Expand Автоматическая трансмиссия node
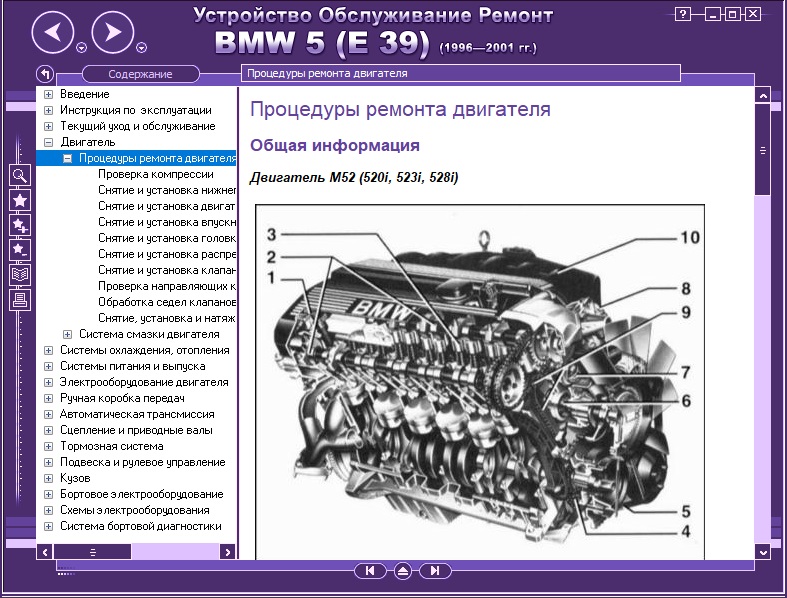Screen dimensions: 787x598 point(48,415)
